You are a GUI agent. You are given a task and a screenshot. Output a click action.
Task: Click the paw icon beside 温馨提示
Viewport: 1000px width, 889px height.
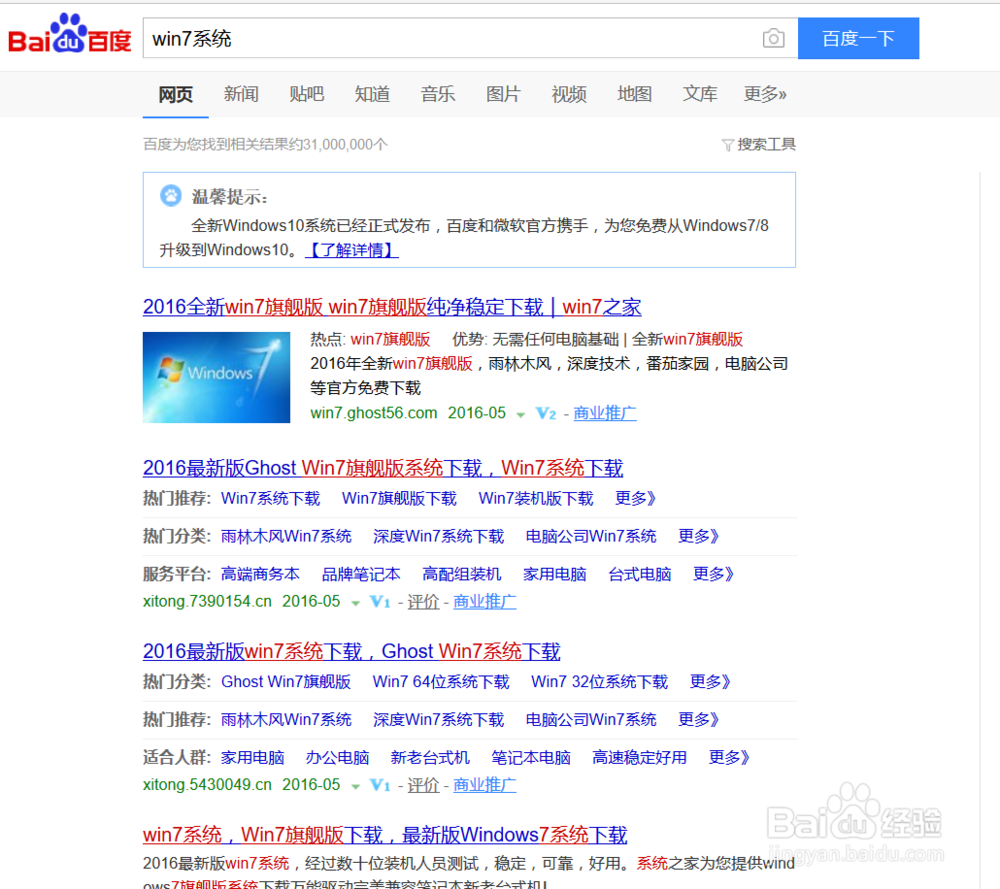click(x=170, y=196)
